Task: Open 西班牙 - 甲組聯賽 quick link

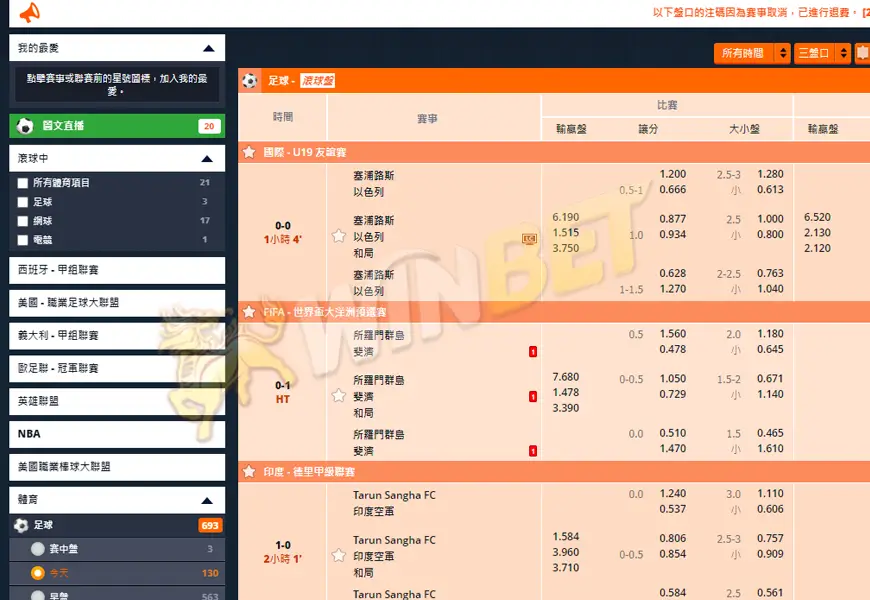Action: (x=117, y=270)
